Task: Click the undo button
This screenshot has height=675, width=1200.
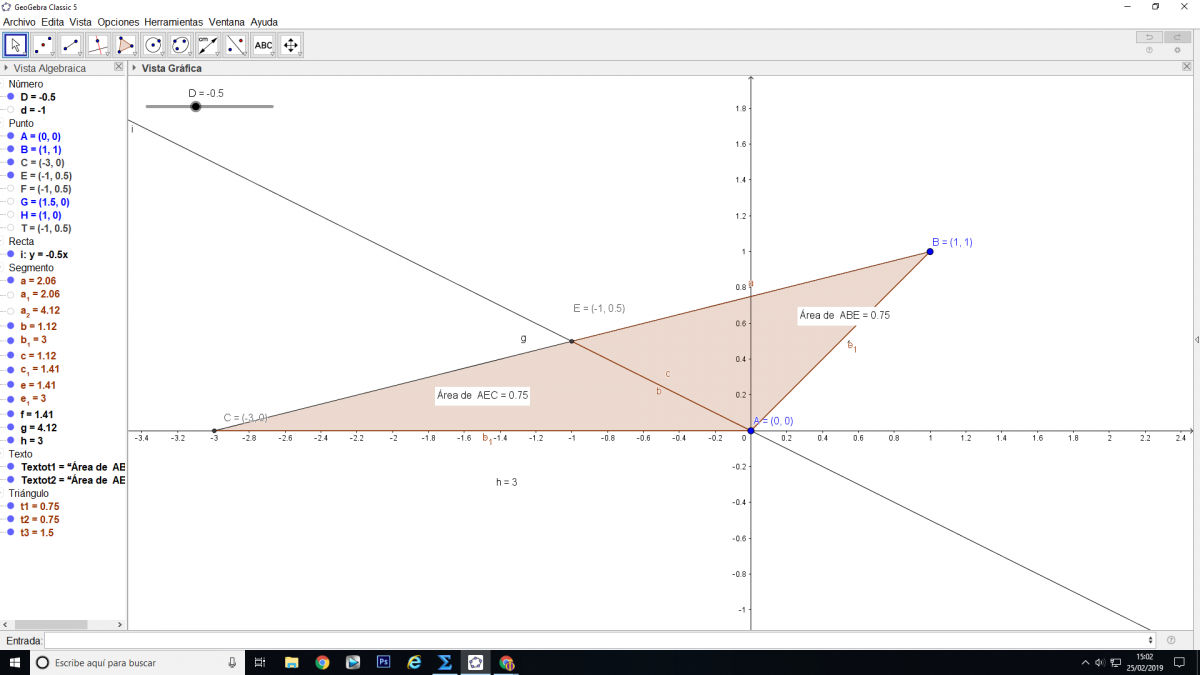Action: 1149,37
